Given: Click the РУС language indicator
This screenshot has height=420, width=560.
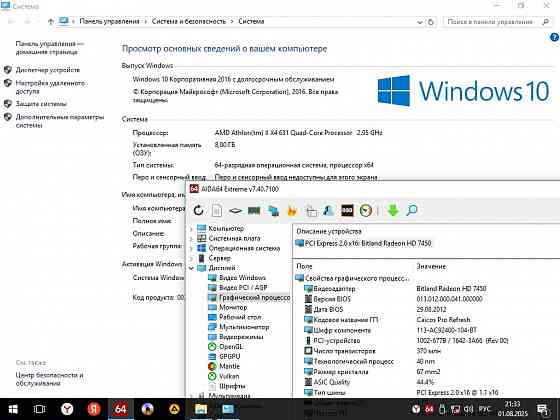Looking at the screenshot, I should tap(485, 409).
